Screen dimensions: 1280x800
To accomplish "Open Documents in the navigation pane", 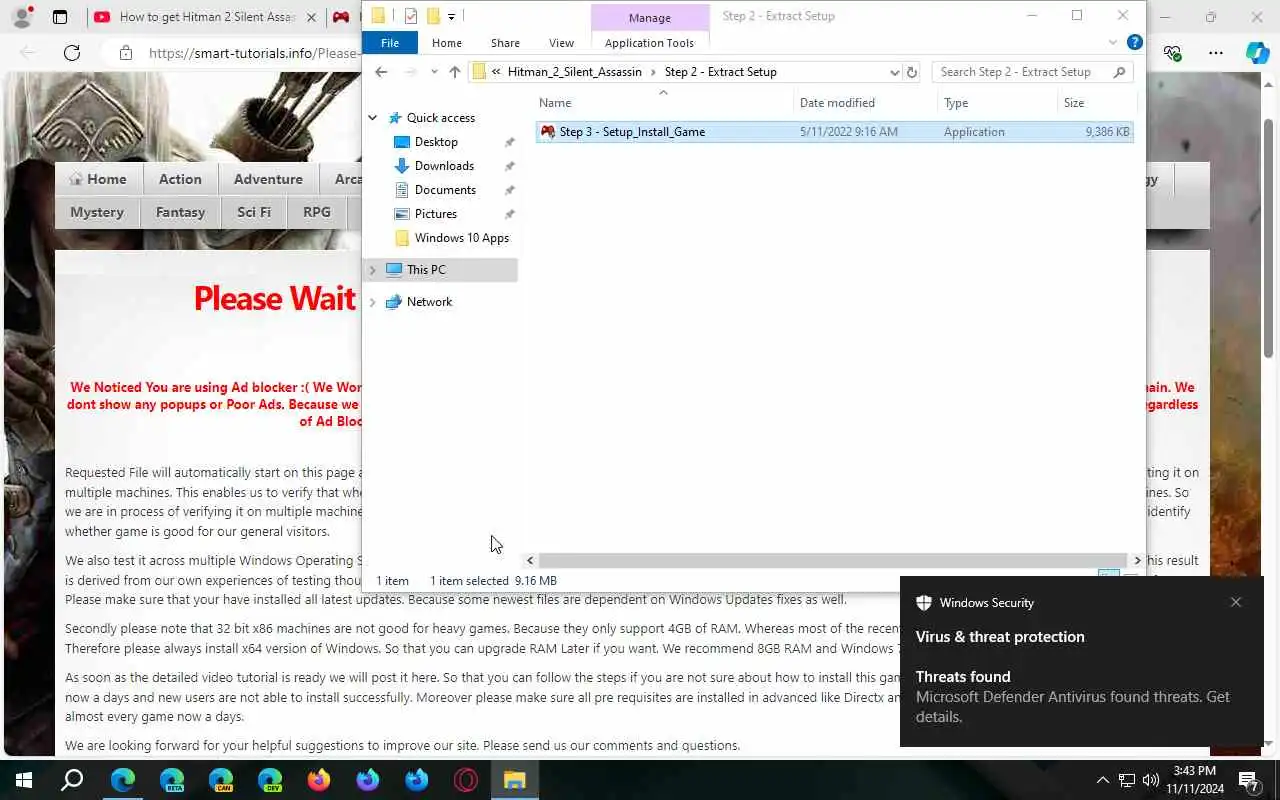I will click(x=445, y=190).
